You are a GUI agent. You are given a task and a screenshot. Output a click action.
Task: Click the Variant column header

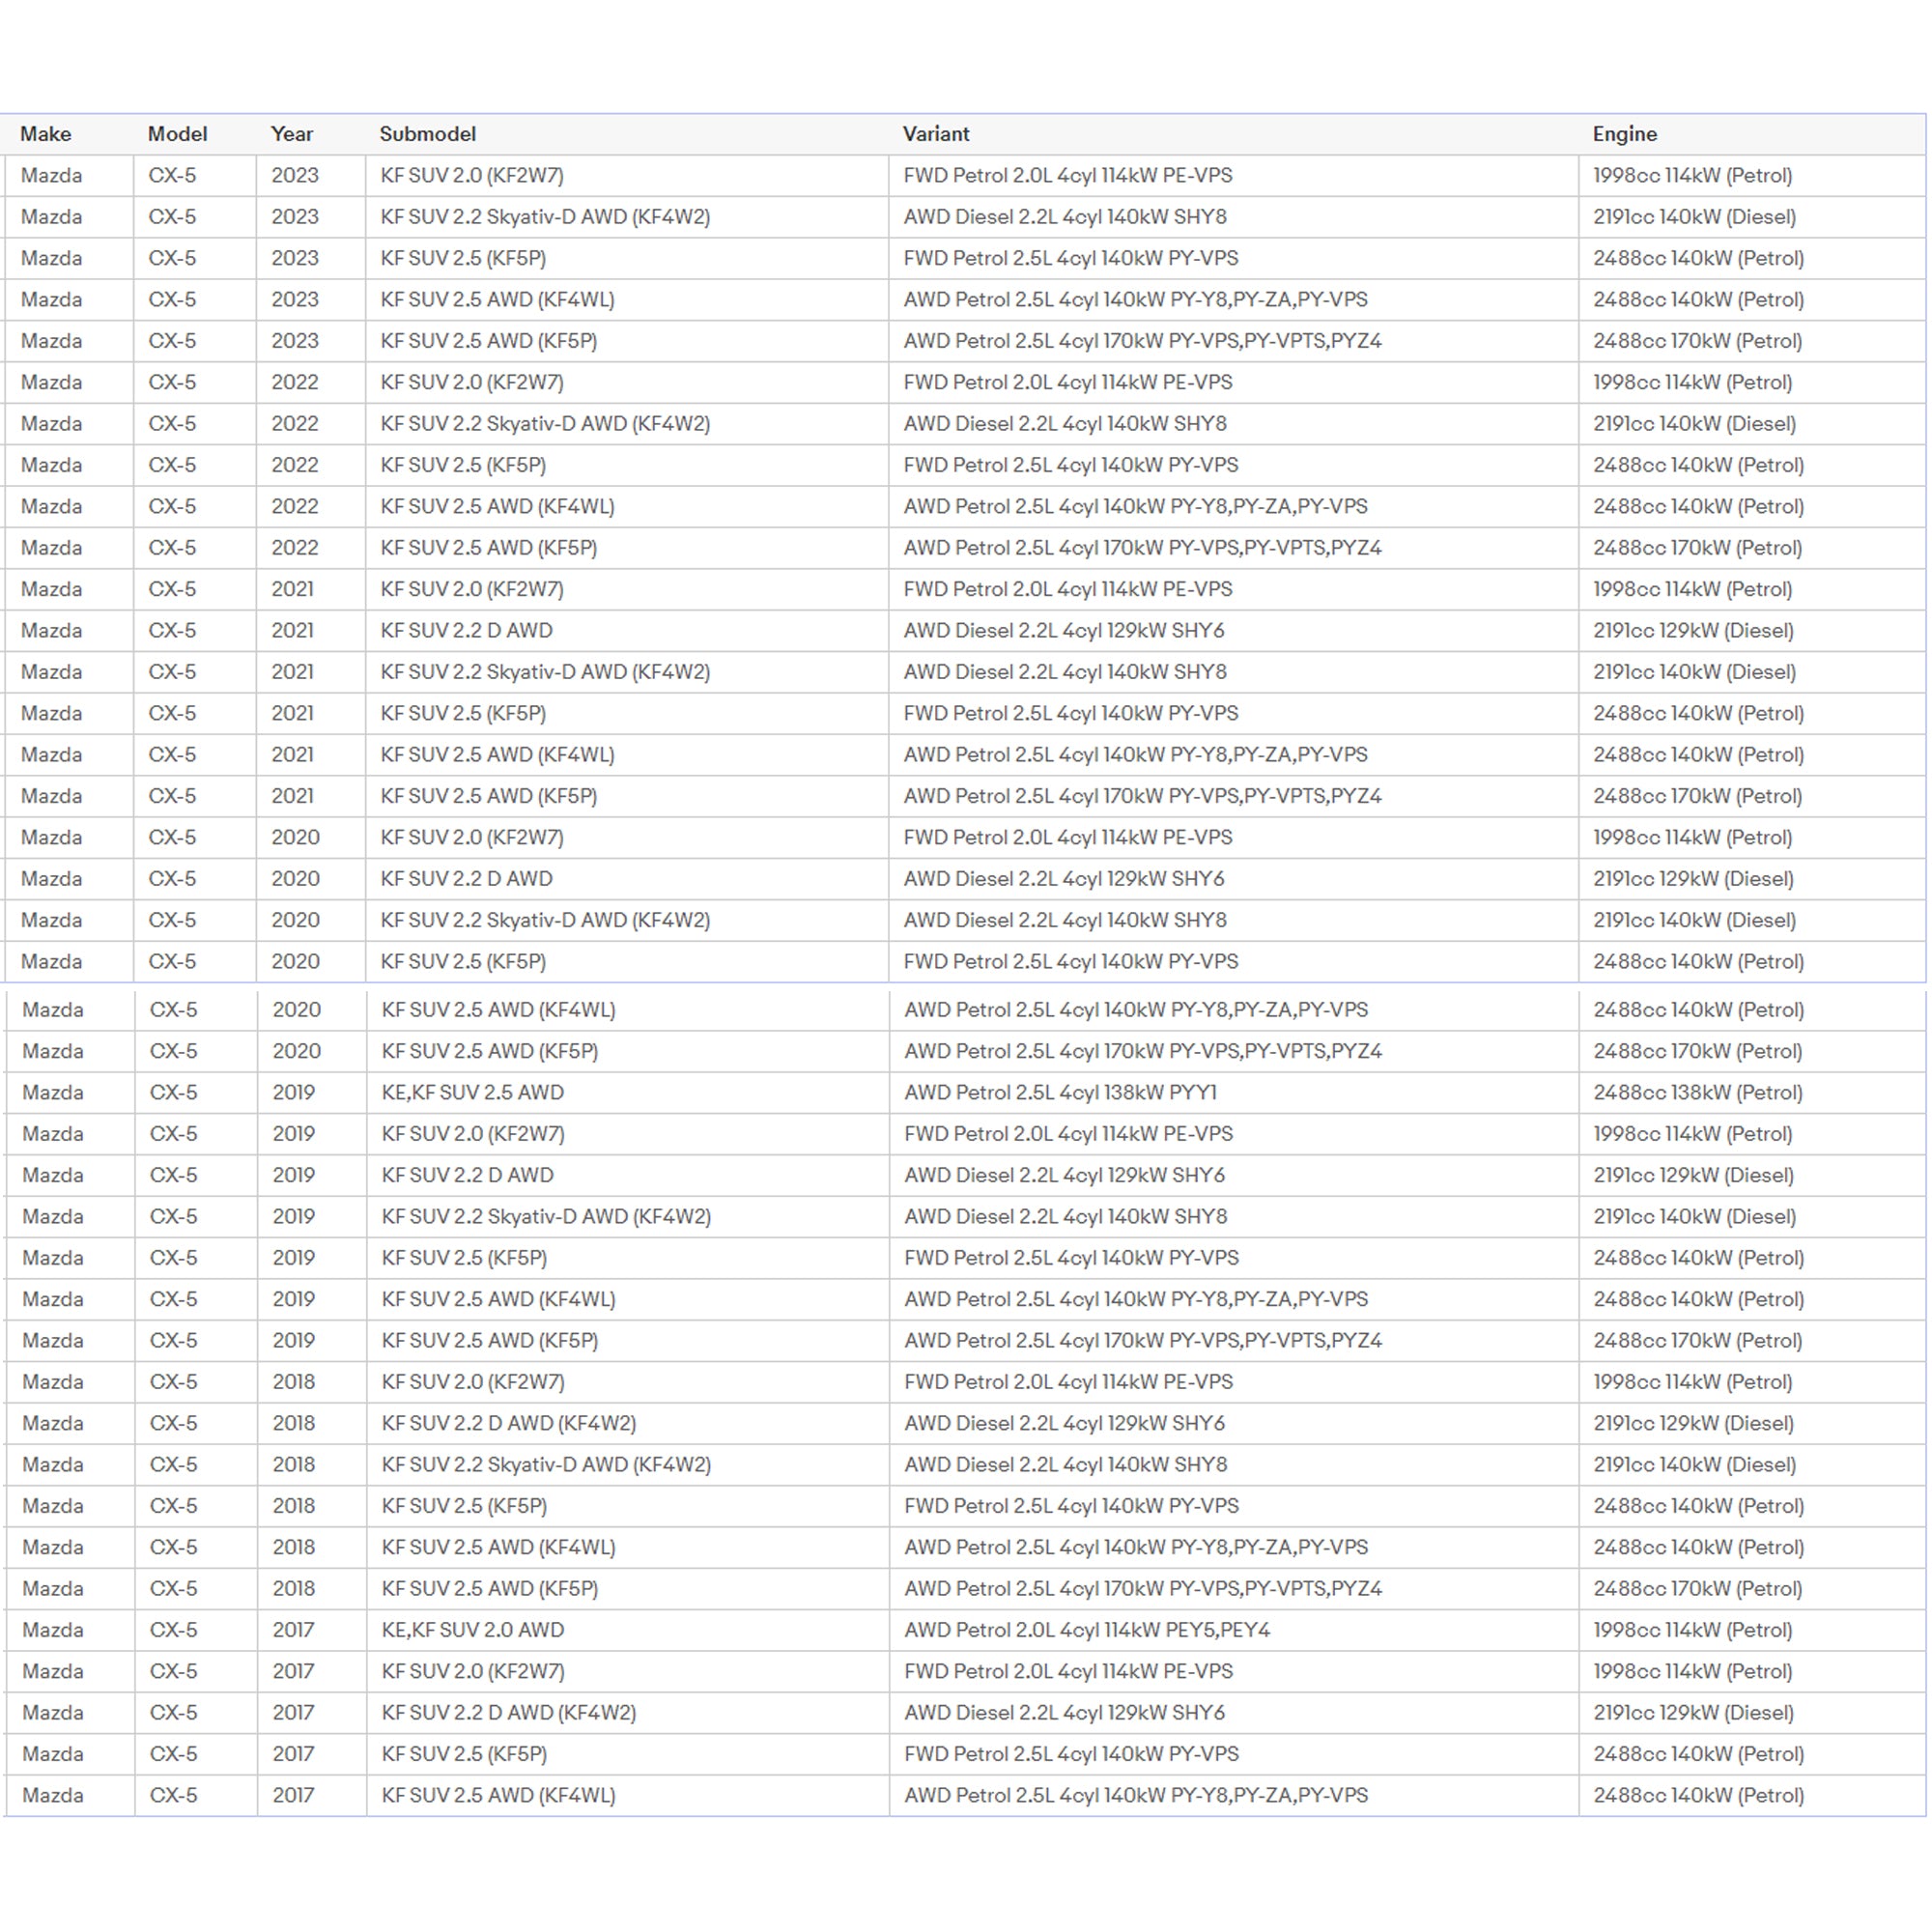[935, 134]
